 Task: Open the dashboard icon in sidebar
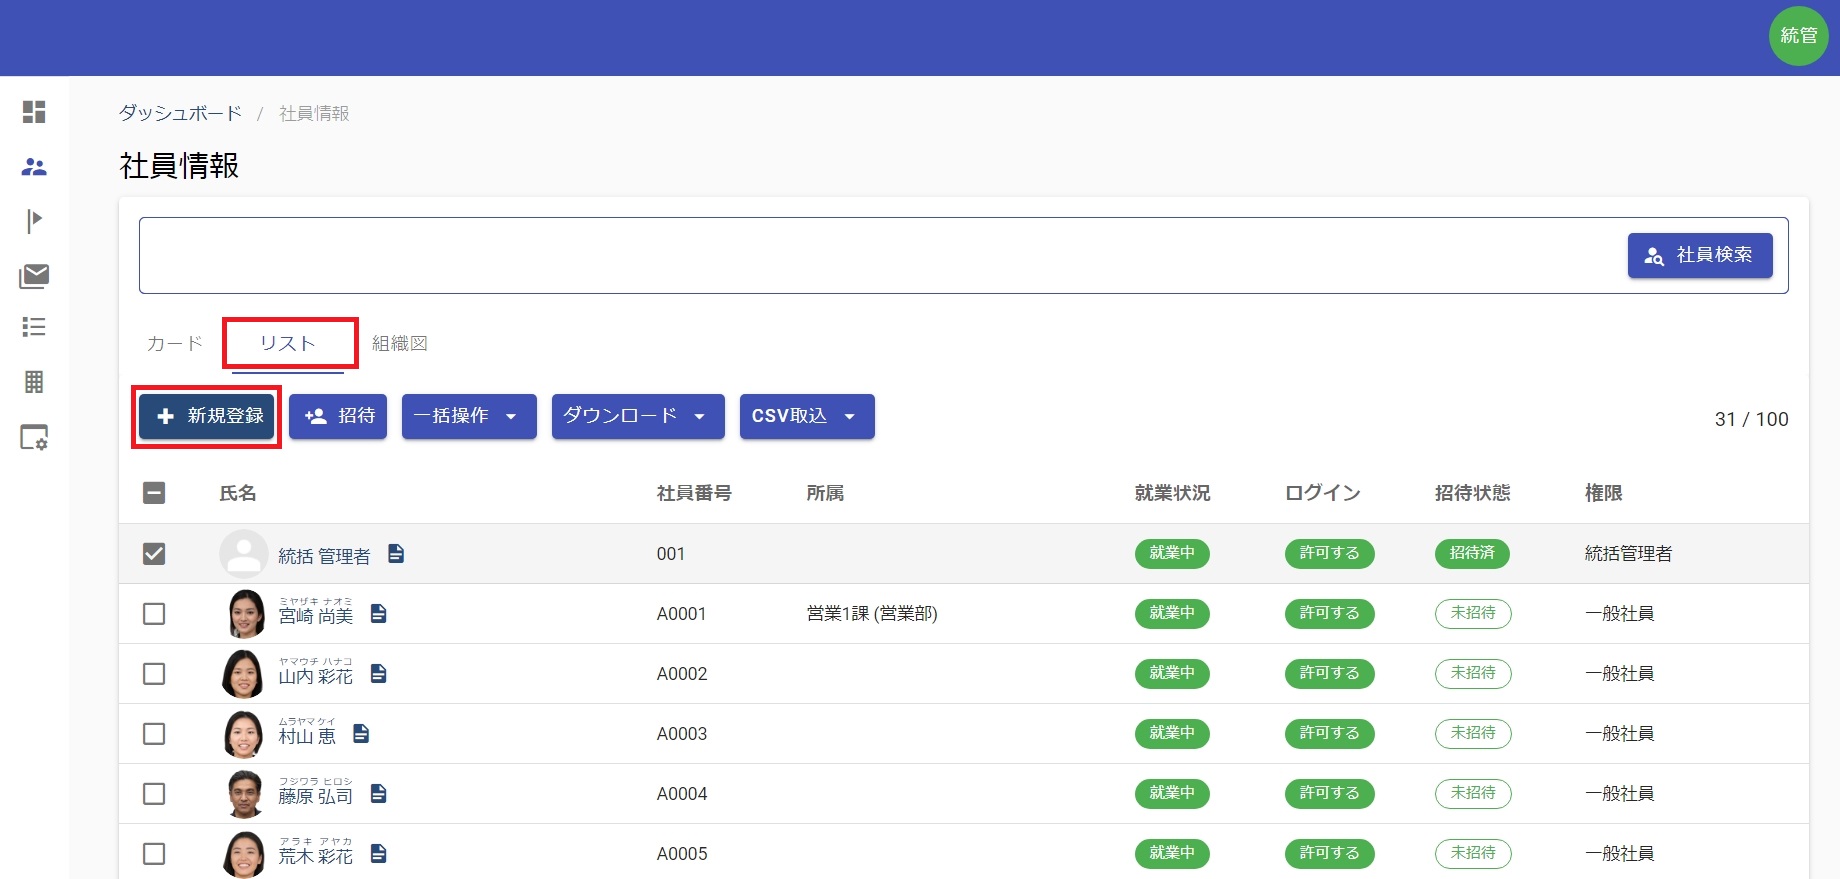(34, 112)
